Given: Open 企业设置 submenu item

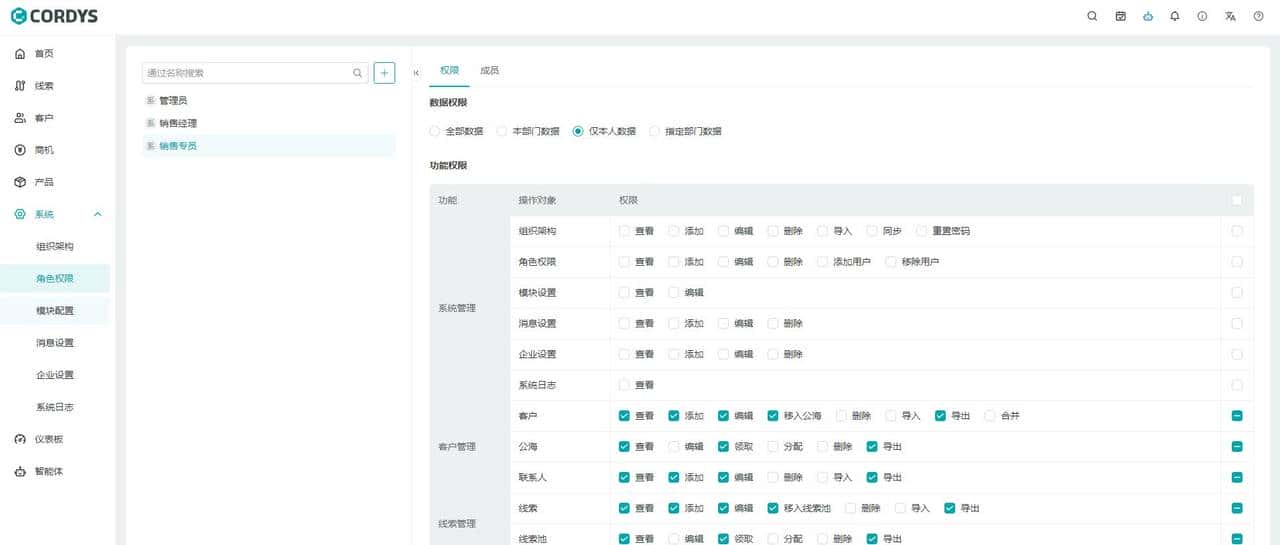Looking at the screenshot, I should click(x=55, y=375).
